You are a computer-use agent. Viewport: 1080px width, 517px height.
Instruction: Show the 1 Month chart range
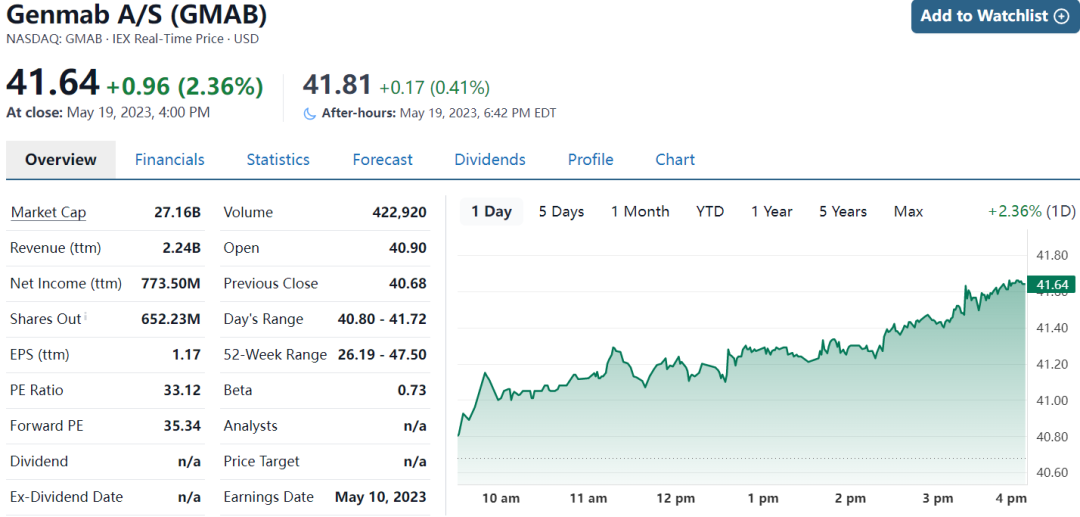(x=640, y=212)
